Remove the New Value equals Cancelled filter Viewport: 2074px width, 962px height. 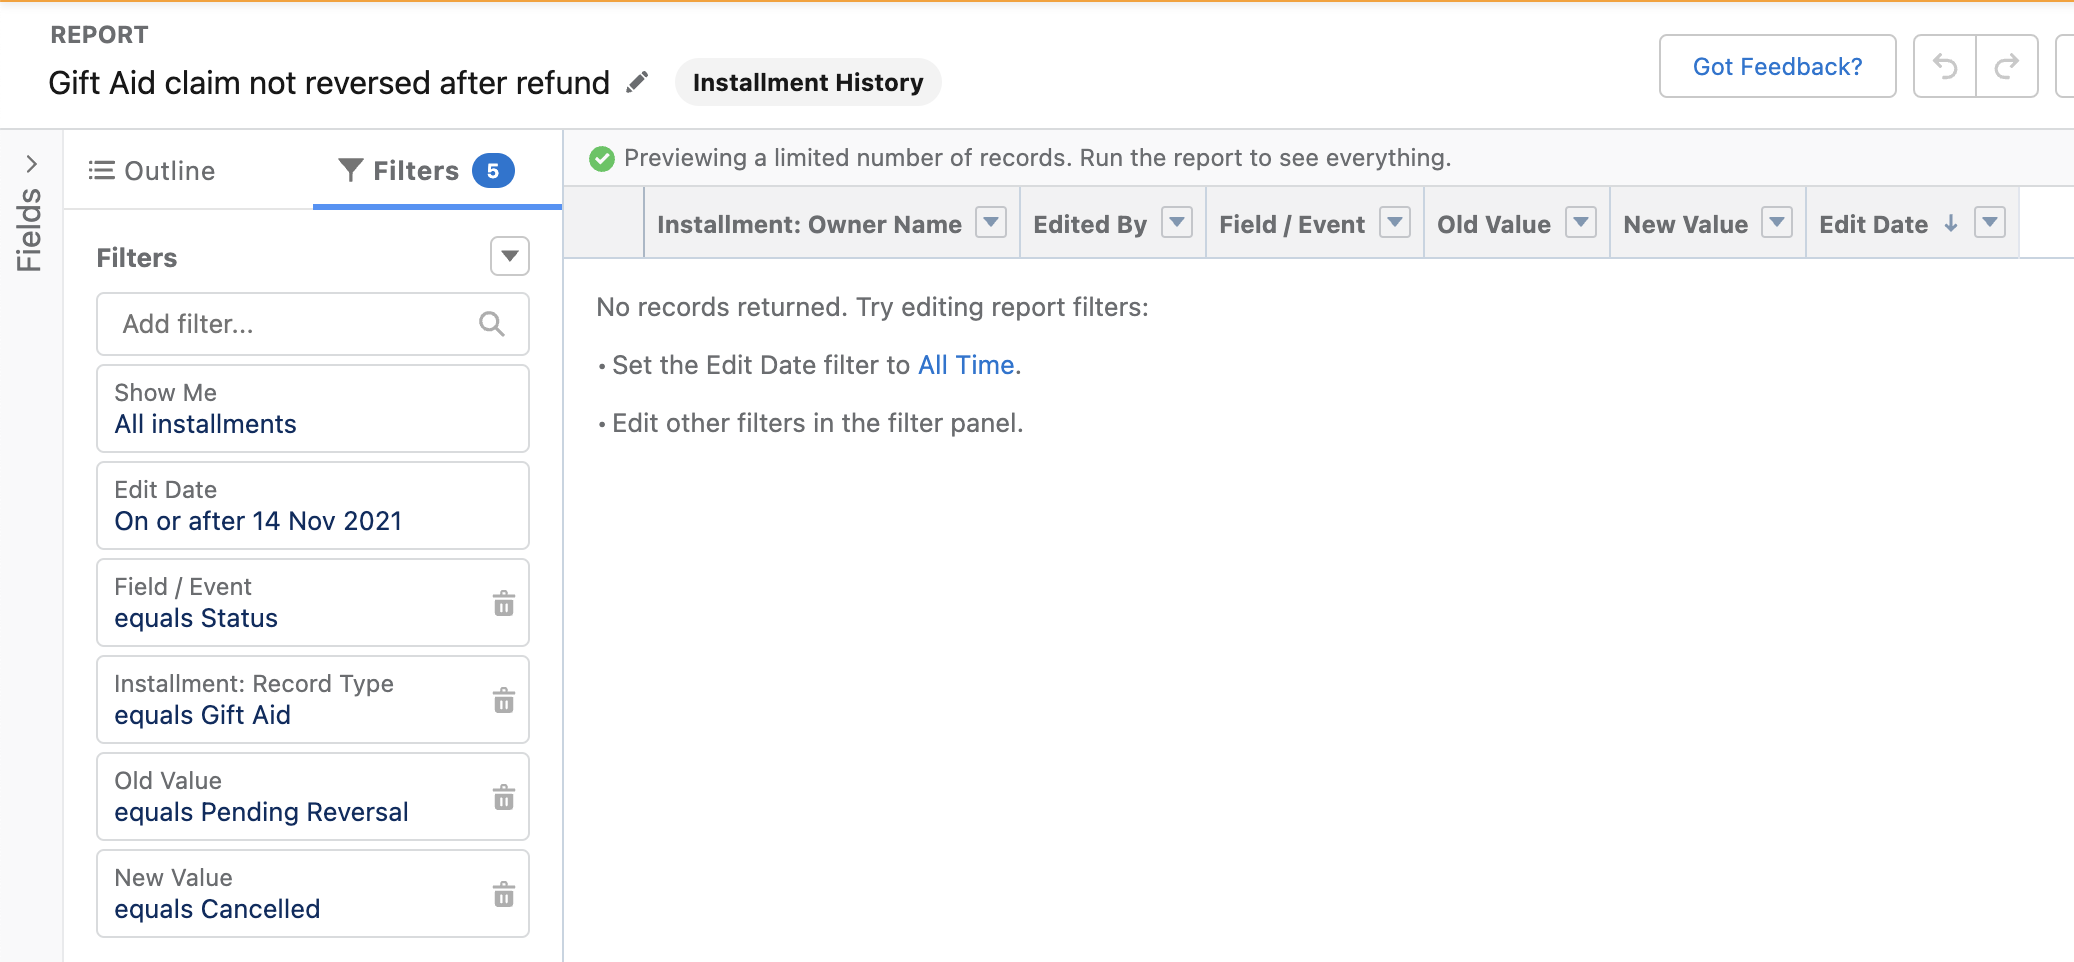[x=504, y=894]
